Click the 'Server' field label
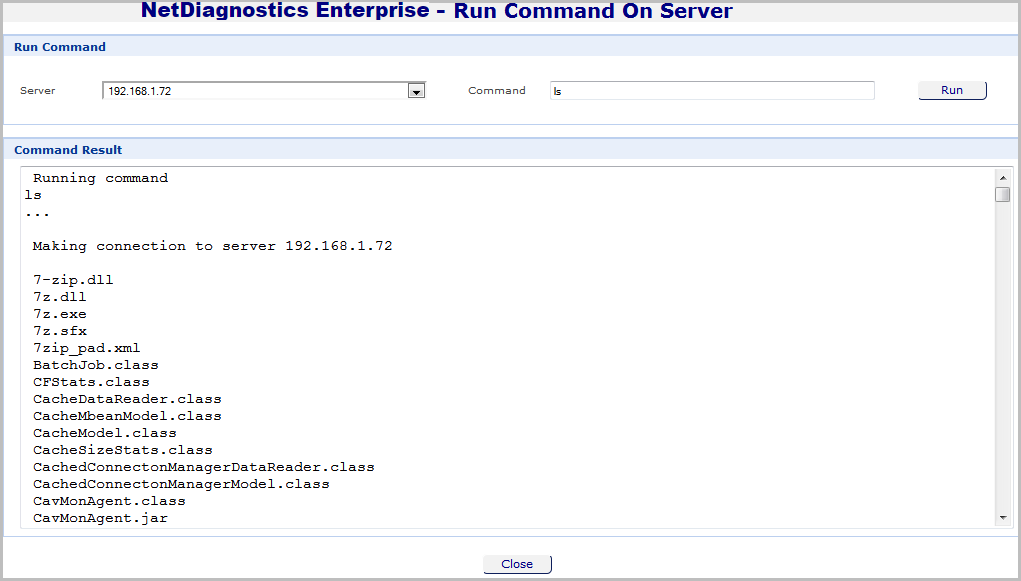The image size is (1021, 581). click(37, 91)
